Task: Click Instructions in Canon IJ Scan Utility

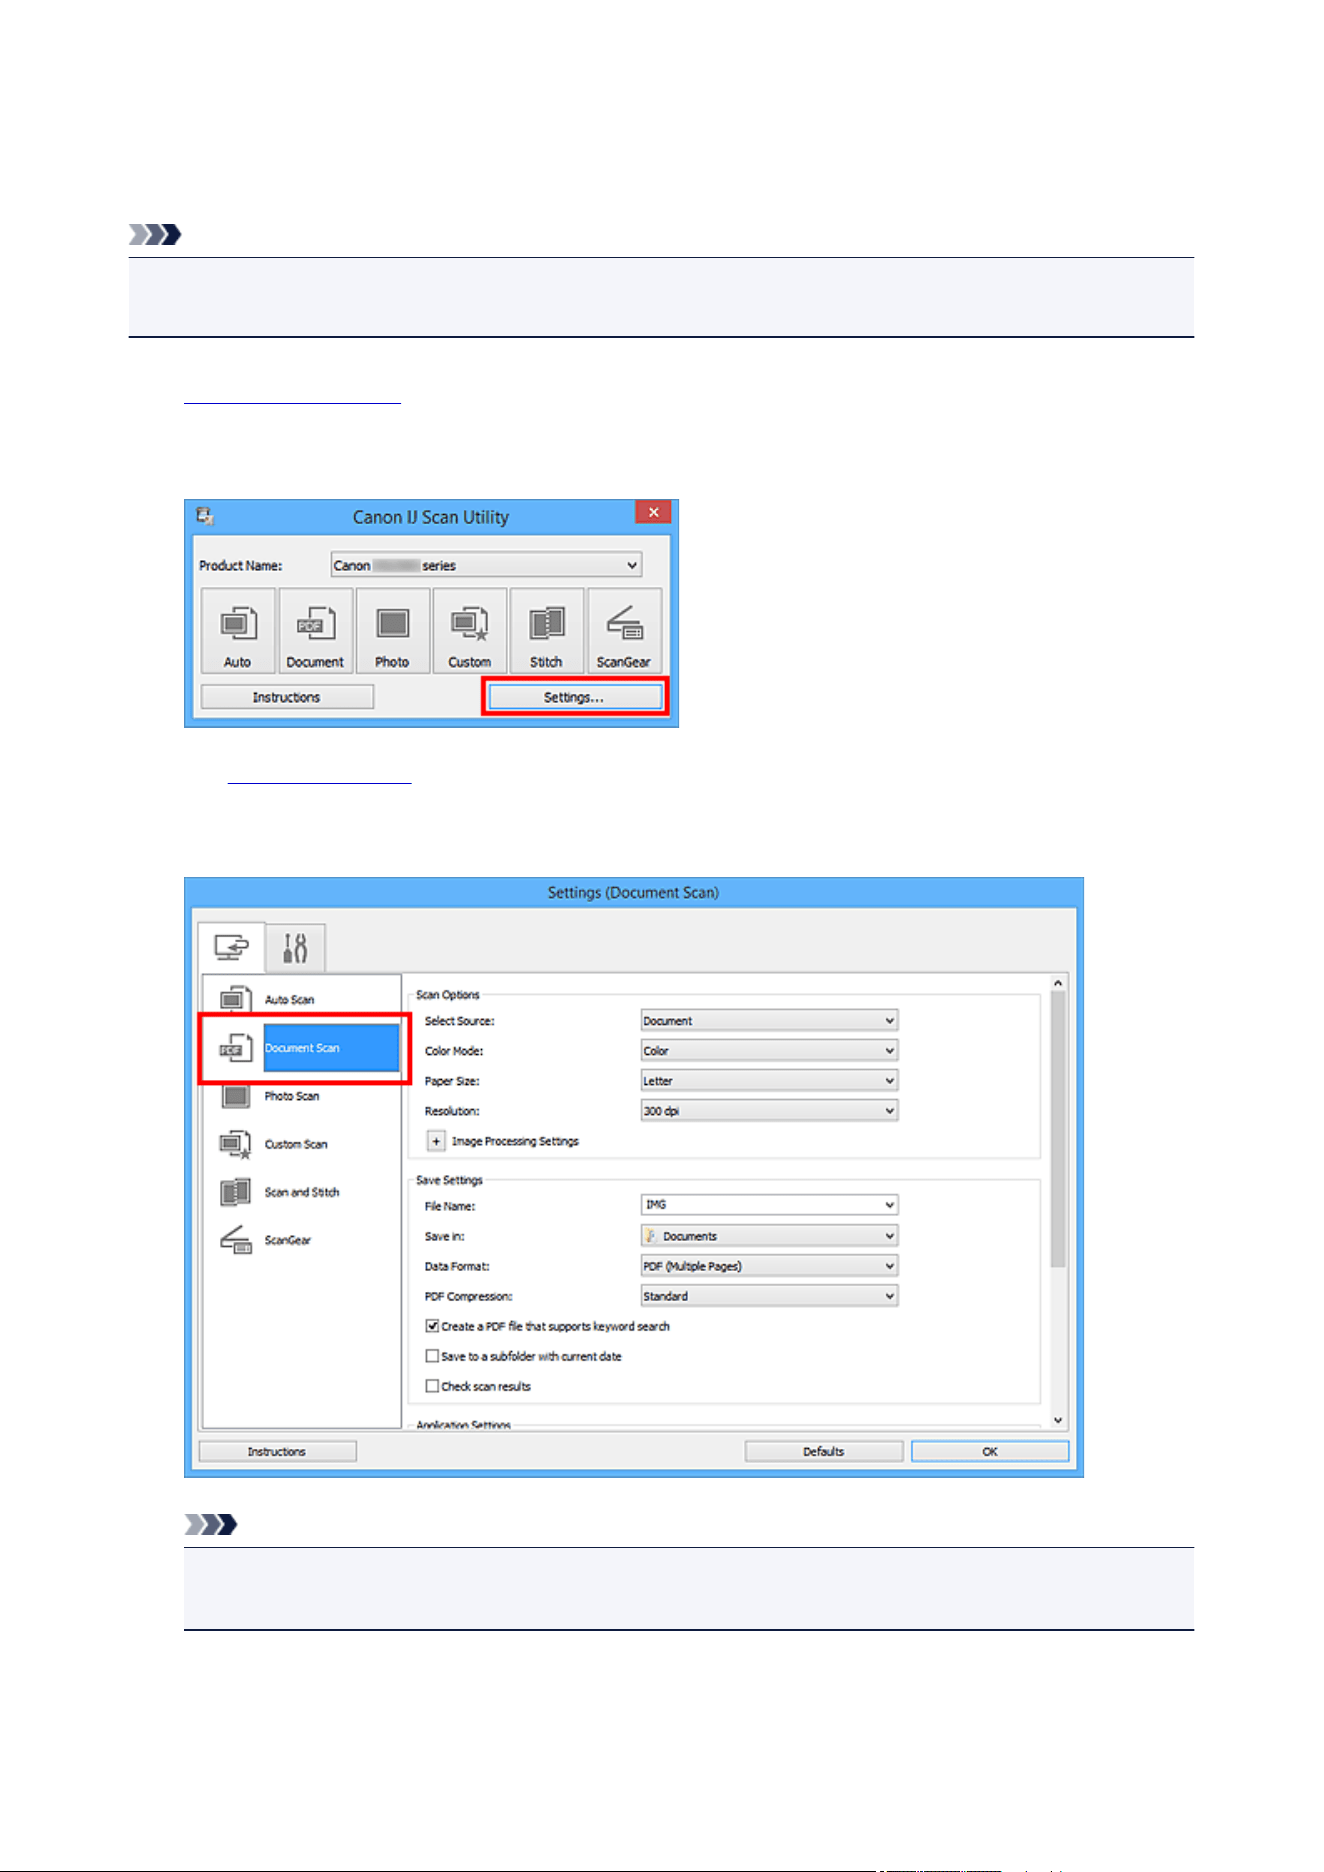Action: [287, 697]
